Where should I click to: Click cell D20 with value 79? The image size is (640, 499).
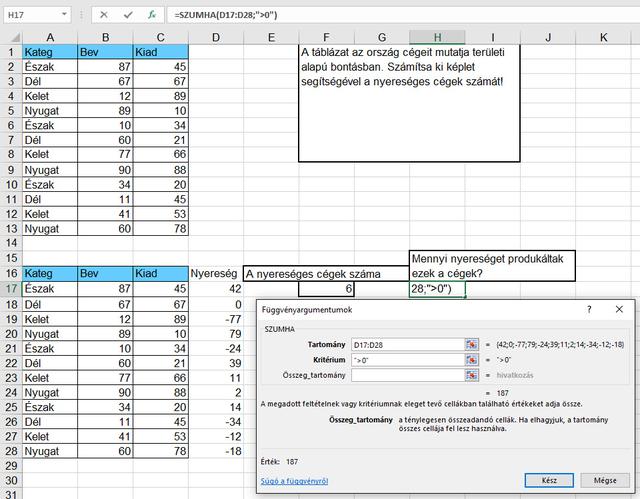click(x=216, y=334)
